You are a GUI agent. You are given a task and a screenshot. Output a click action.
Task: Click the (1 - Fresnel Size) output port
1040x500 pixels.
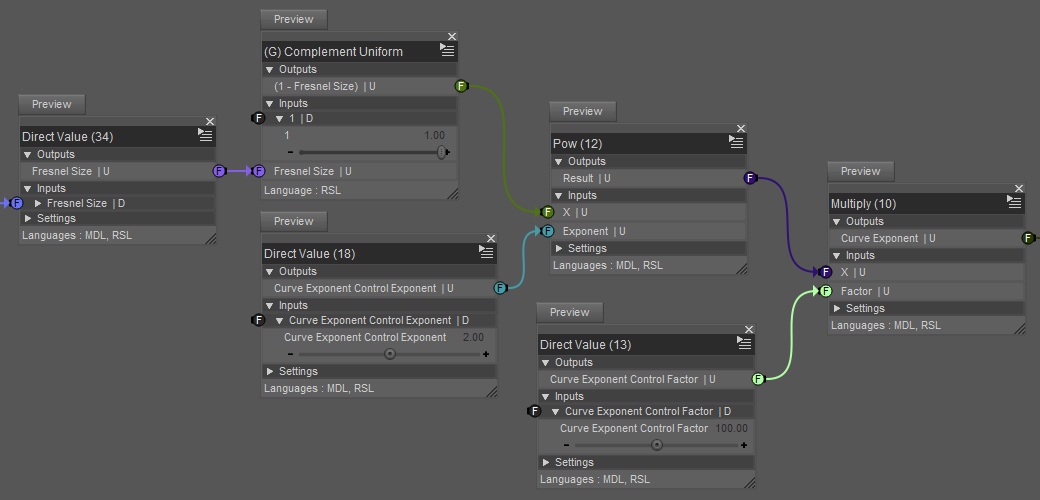(461, 86)
